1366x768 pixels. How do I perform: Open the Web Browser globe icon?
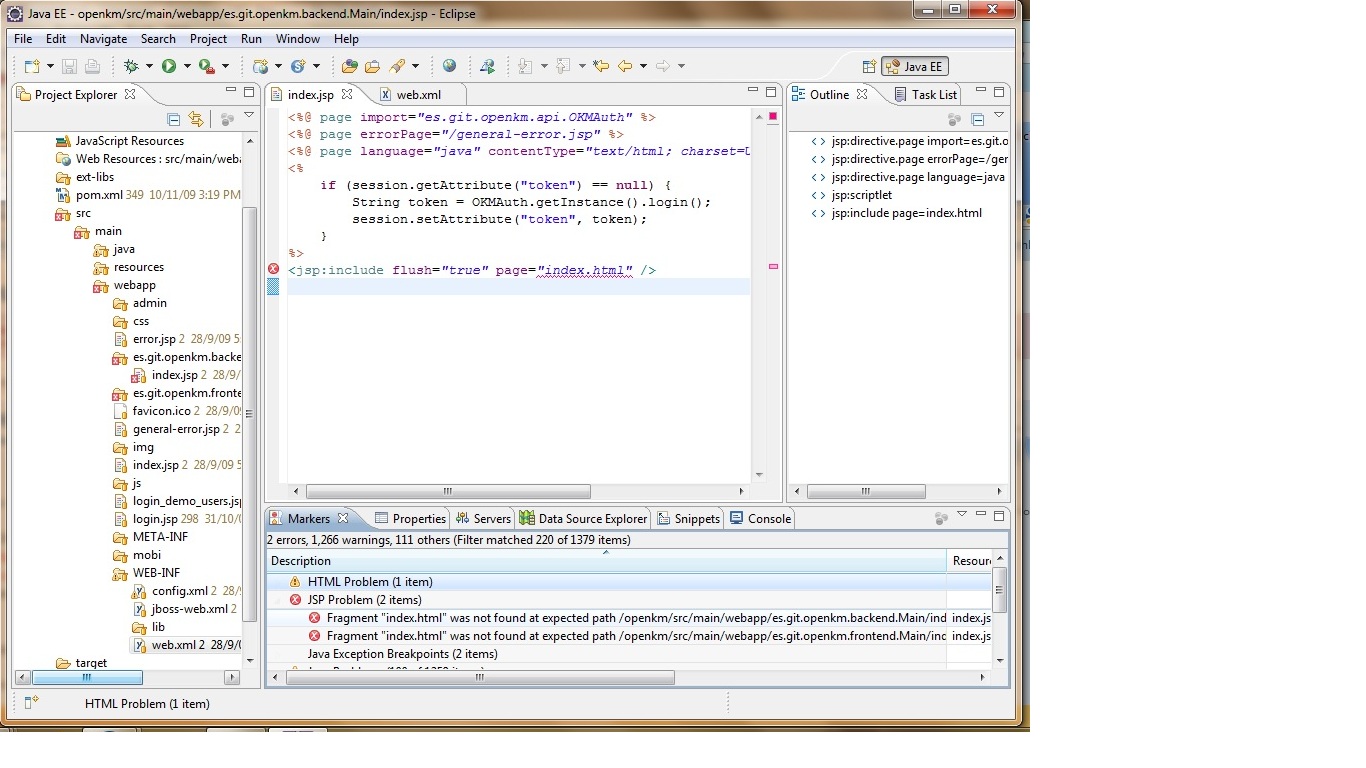[449, 66]
